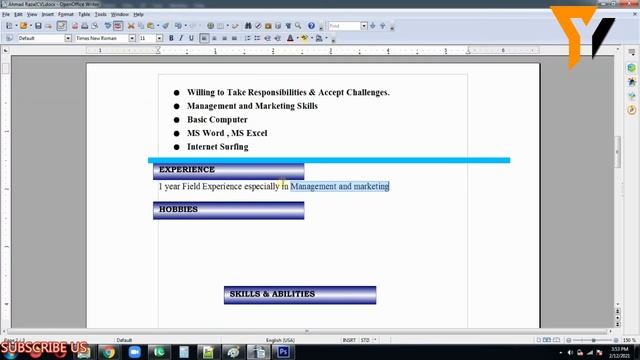Open the Edit menu
Image resolution: width=640 pixels, height=360 pixels.
coord(18,14)
